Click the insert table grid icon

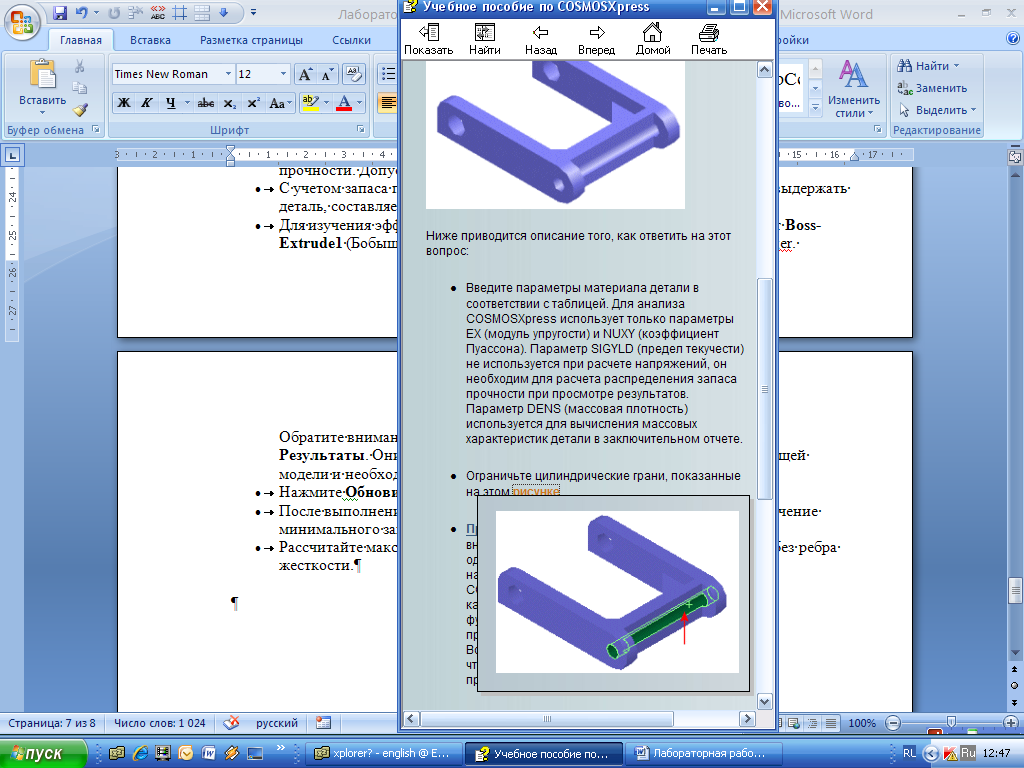coord(202,12)
